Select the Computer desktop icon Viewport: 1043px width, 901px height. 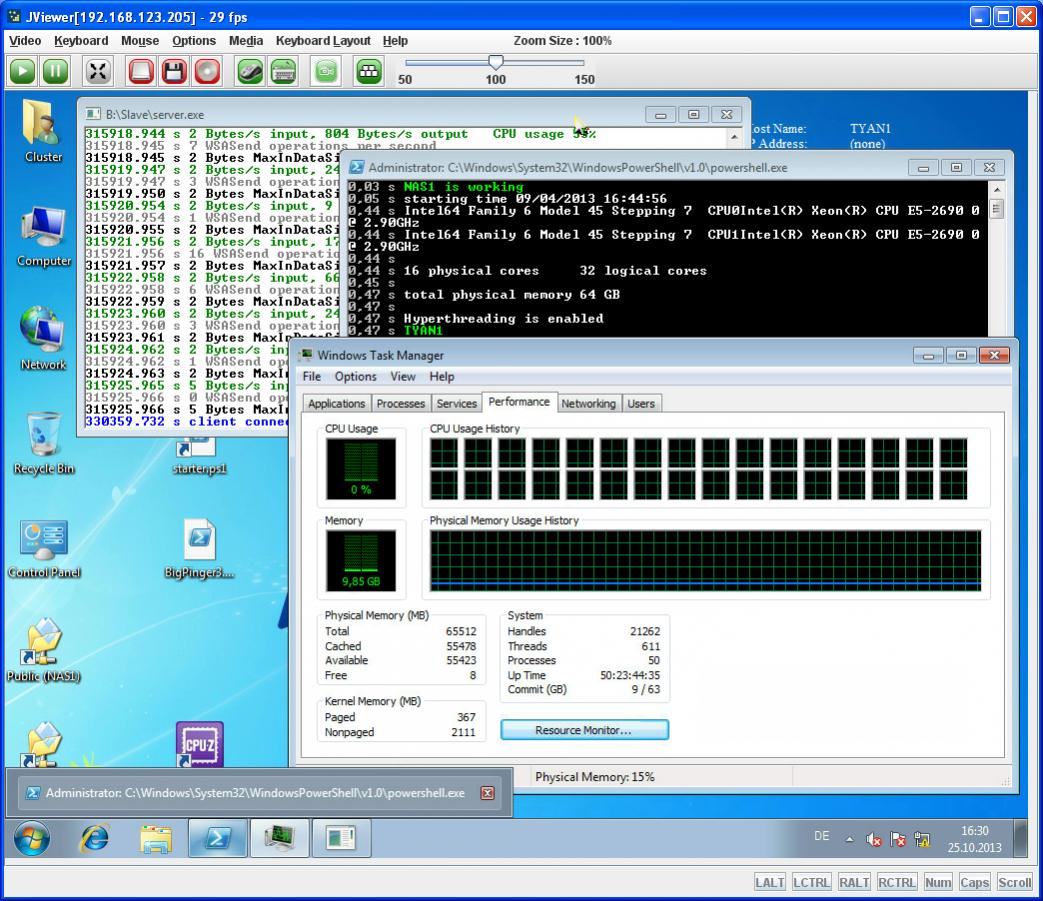click(x=44, y=236)
